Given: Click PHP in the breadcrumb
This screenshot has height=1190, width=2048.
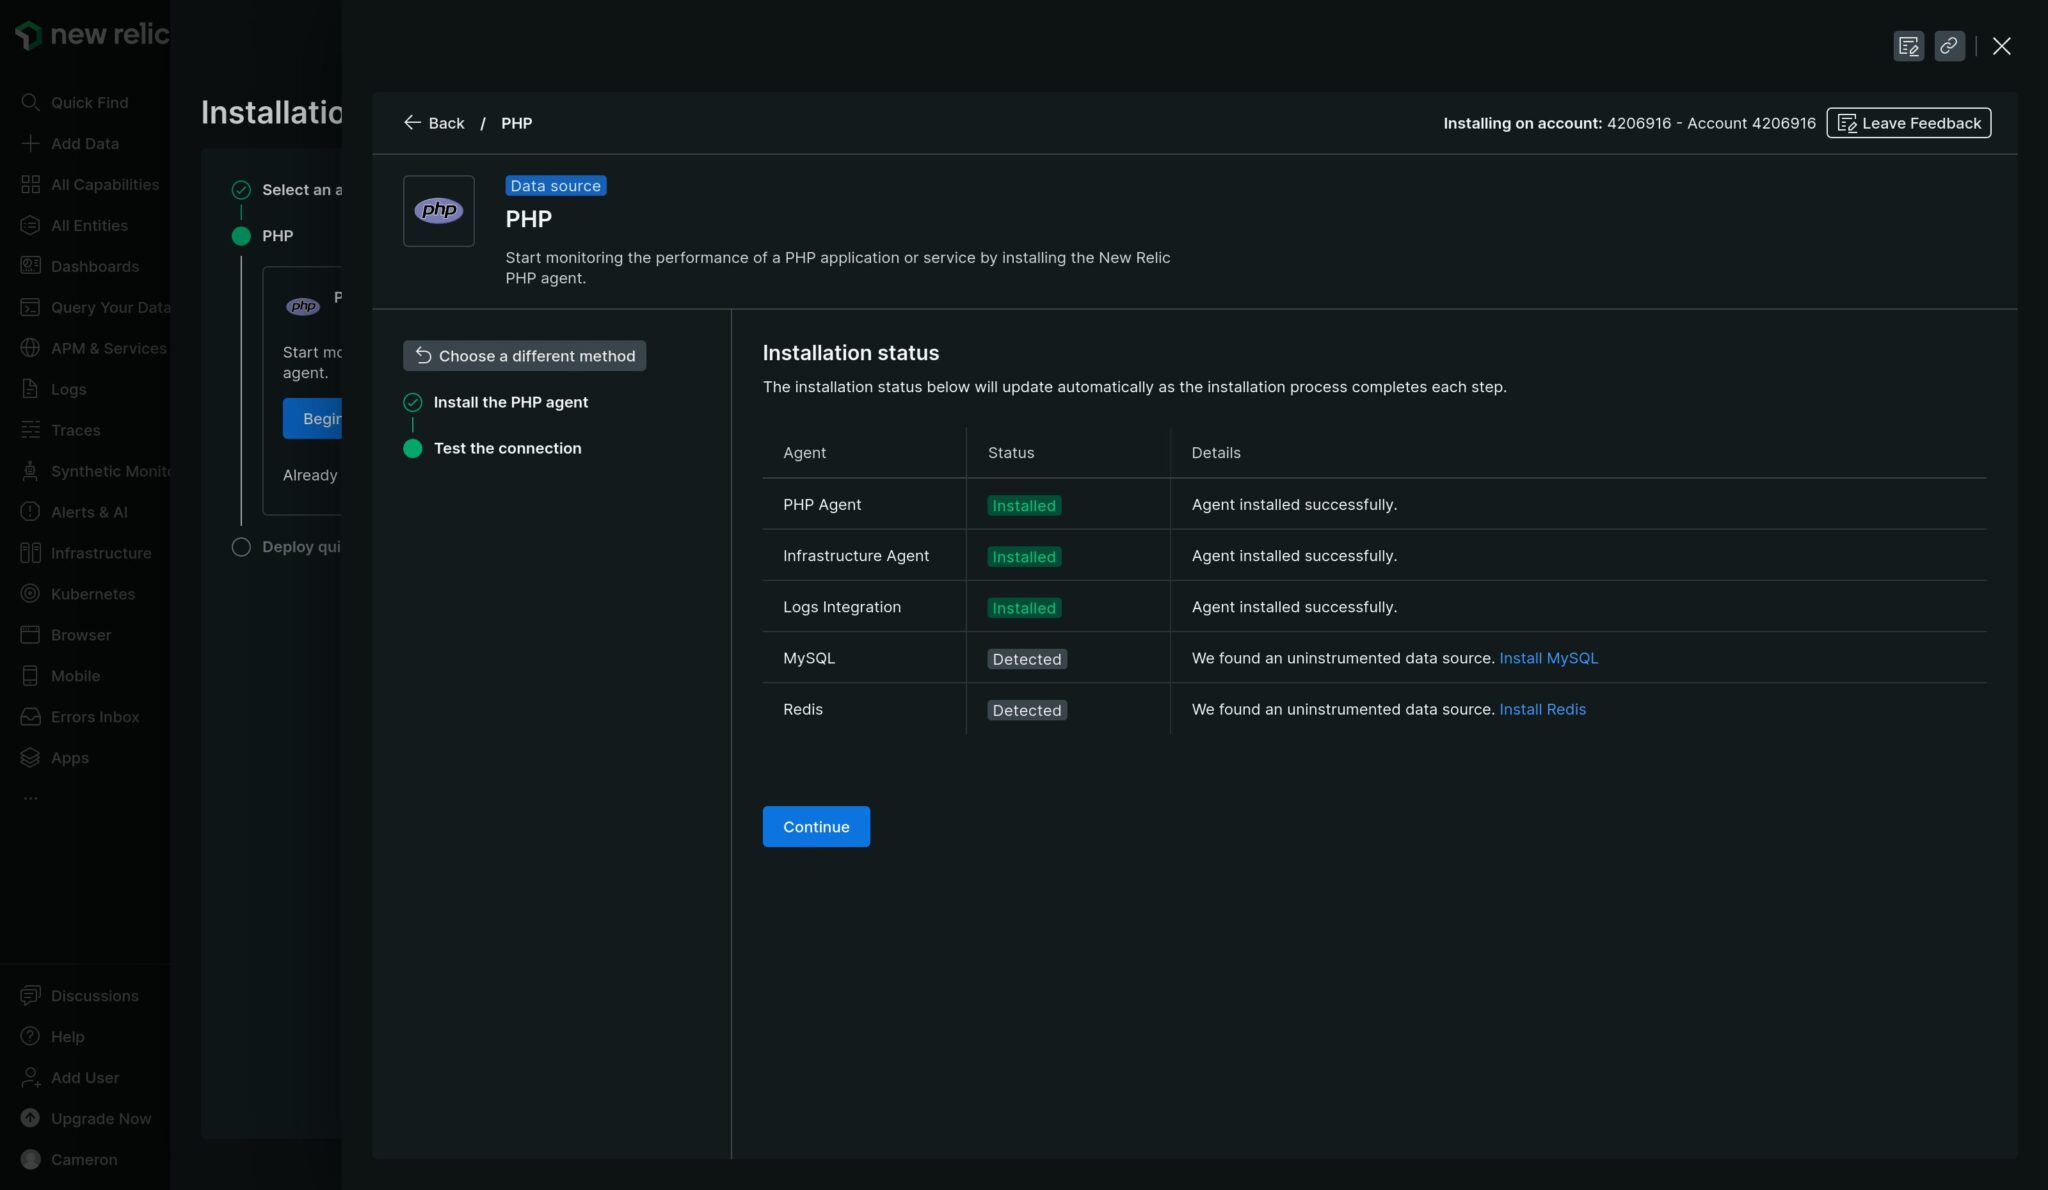Looking at the screenshot, I should tap(516, 123).
